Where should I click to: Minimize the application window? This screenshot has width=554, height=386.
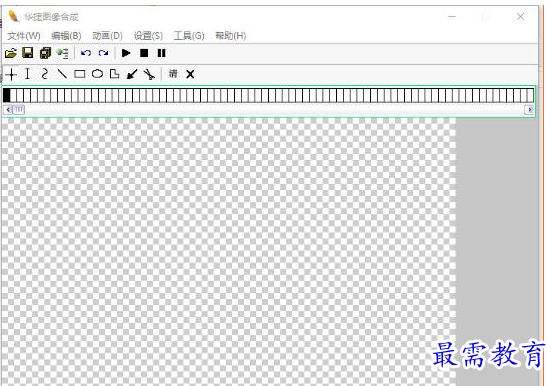[x=452, y=16]
